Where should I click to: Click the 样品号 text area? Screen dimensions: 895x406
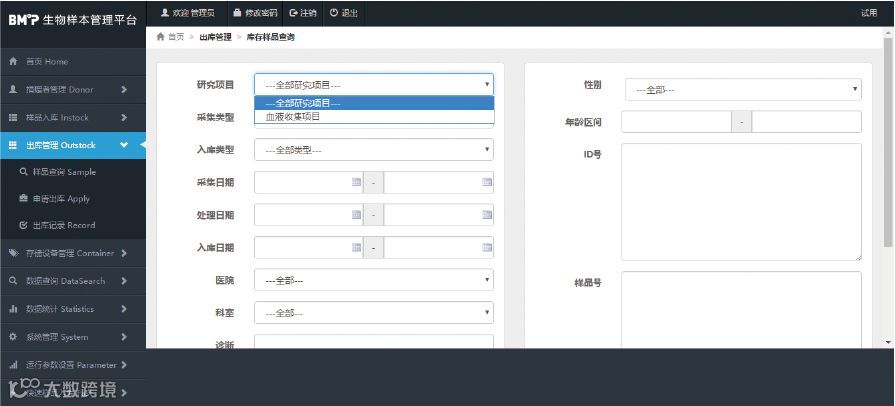[x=741, y=310]
